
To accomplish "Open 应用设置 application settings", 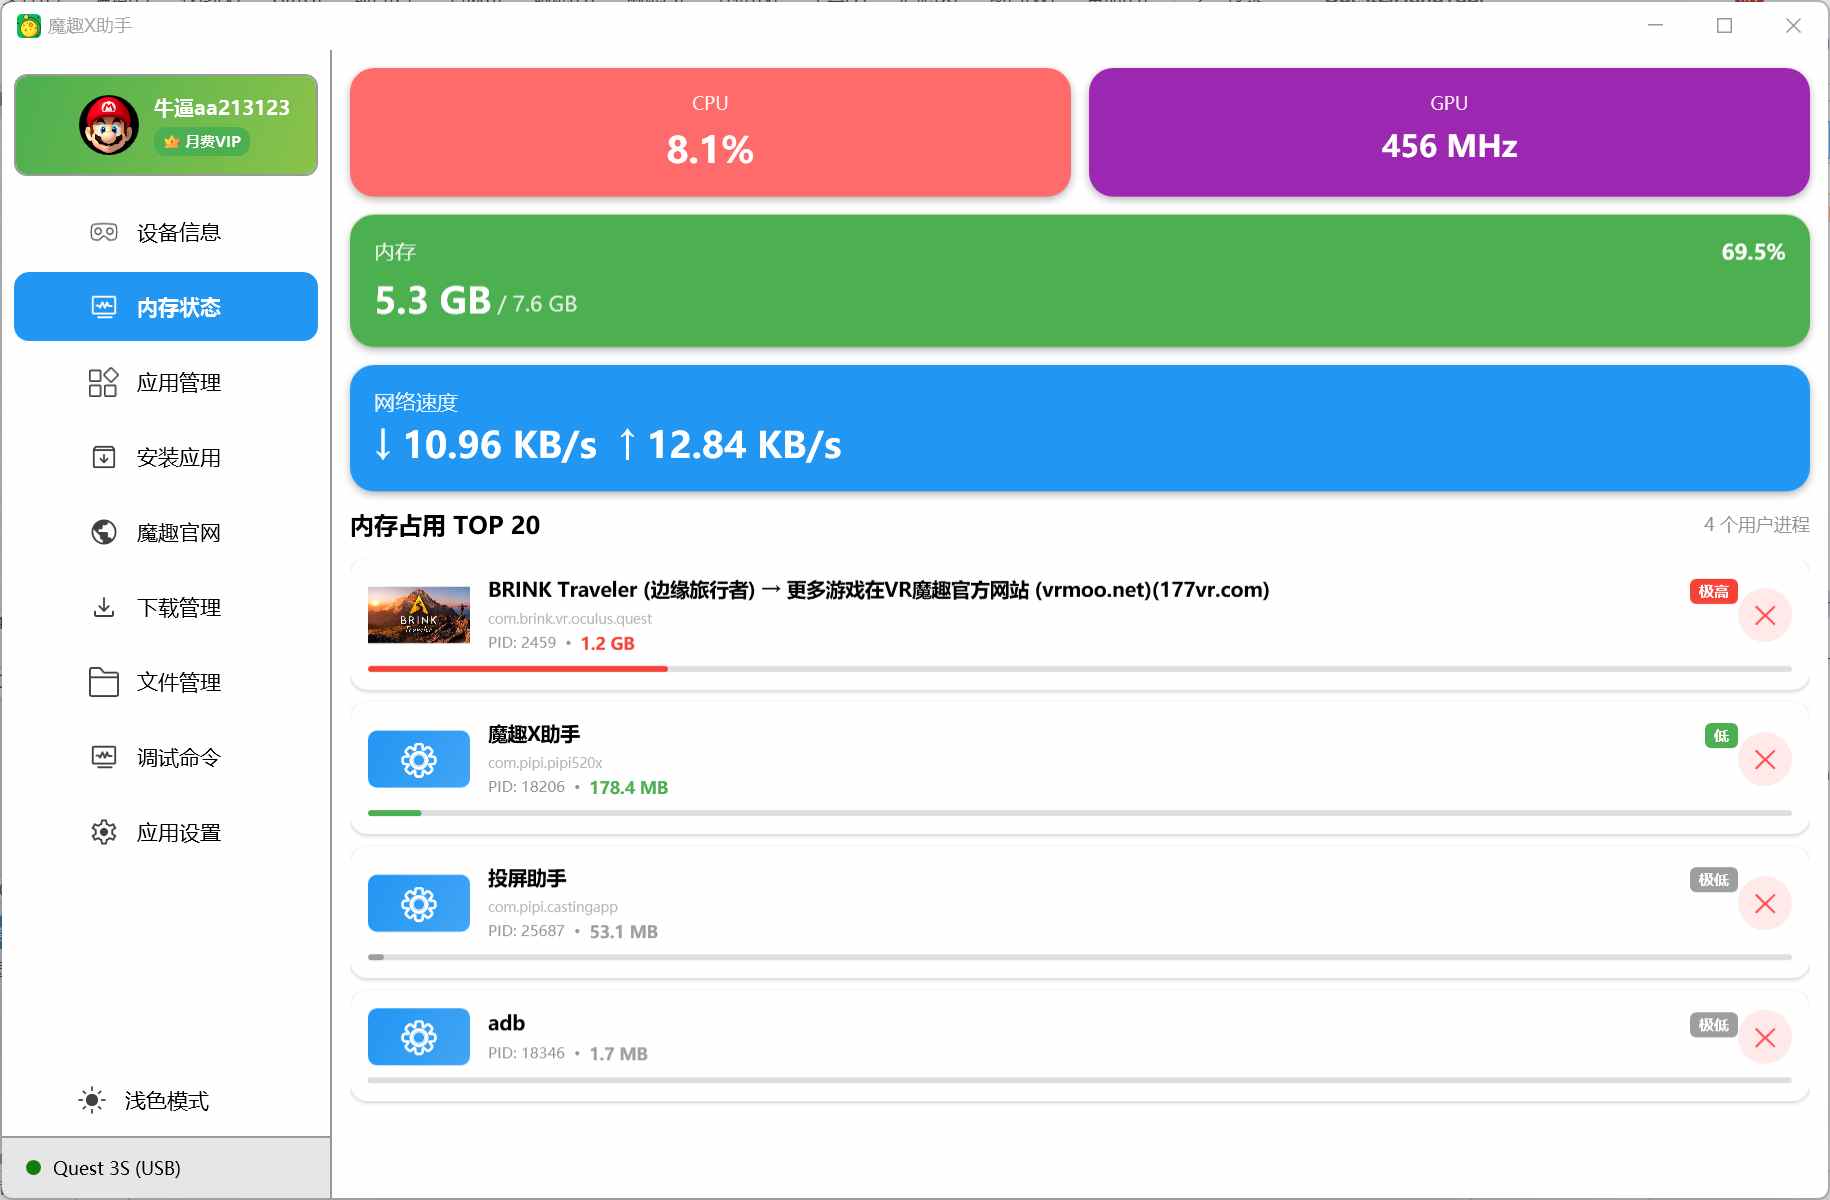I will click(x=165, y=832).
